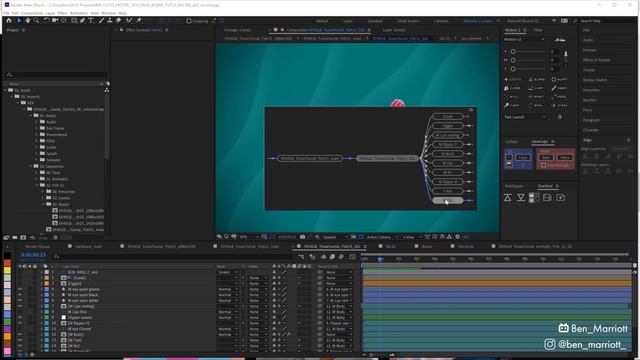Select the Pen tool
Viewport: 640px width, 360px height.
coord(82,20)
